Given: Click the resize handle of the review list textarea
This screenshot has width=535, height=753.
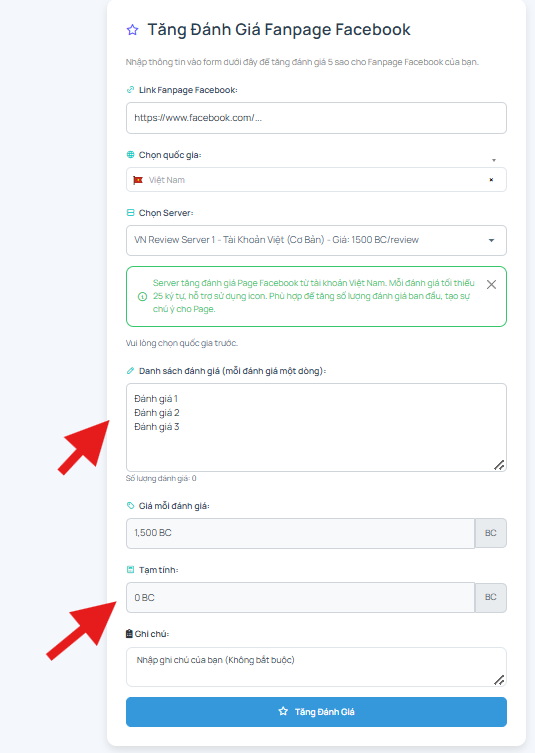Looking at the screenshot, I should (499, 465).
